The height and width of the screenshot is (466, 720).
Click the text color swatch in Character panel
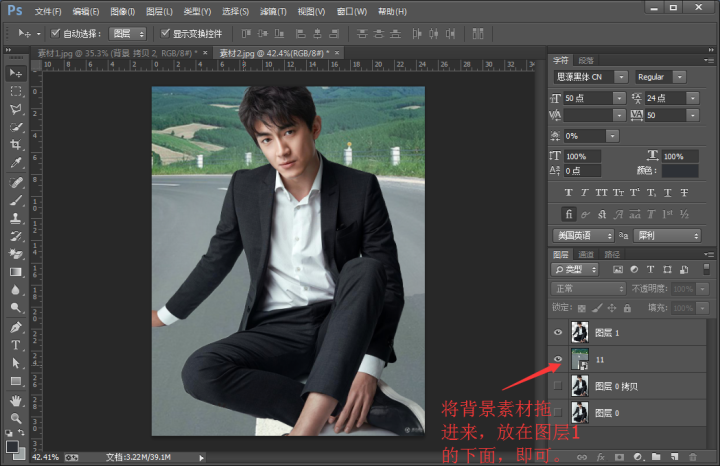[680, 171]
